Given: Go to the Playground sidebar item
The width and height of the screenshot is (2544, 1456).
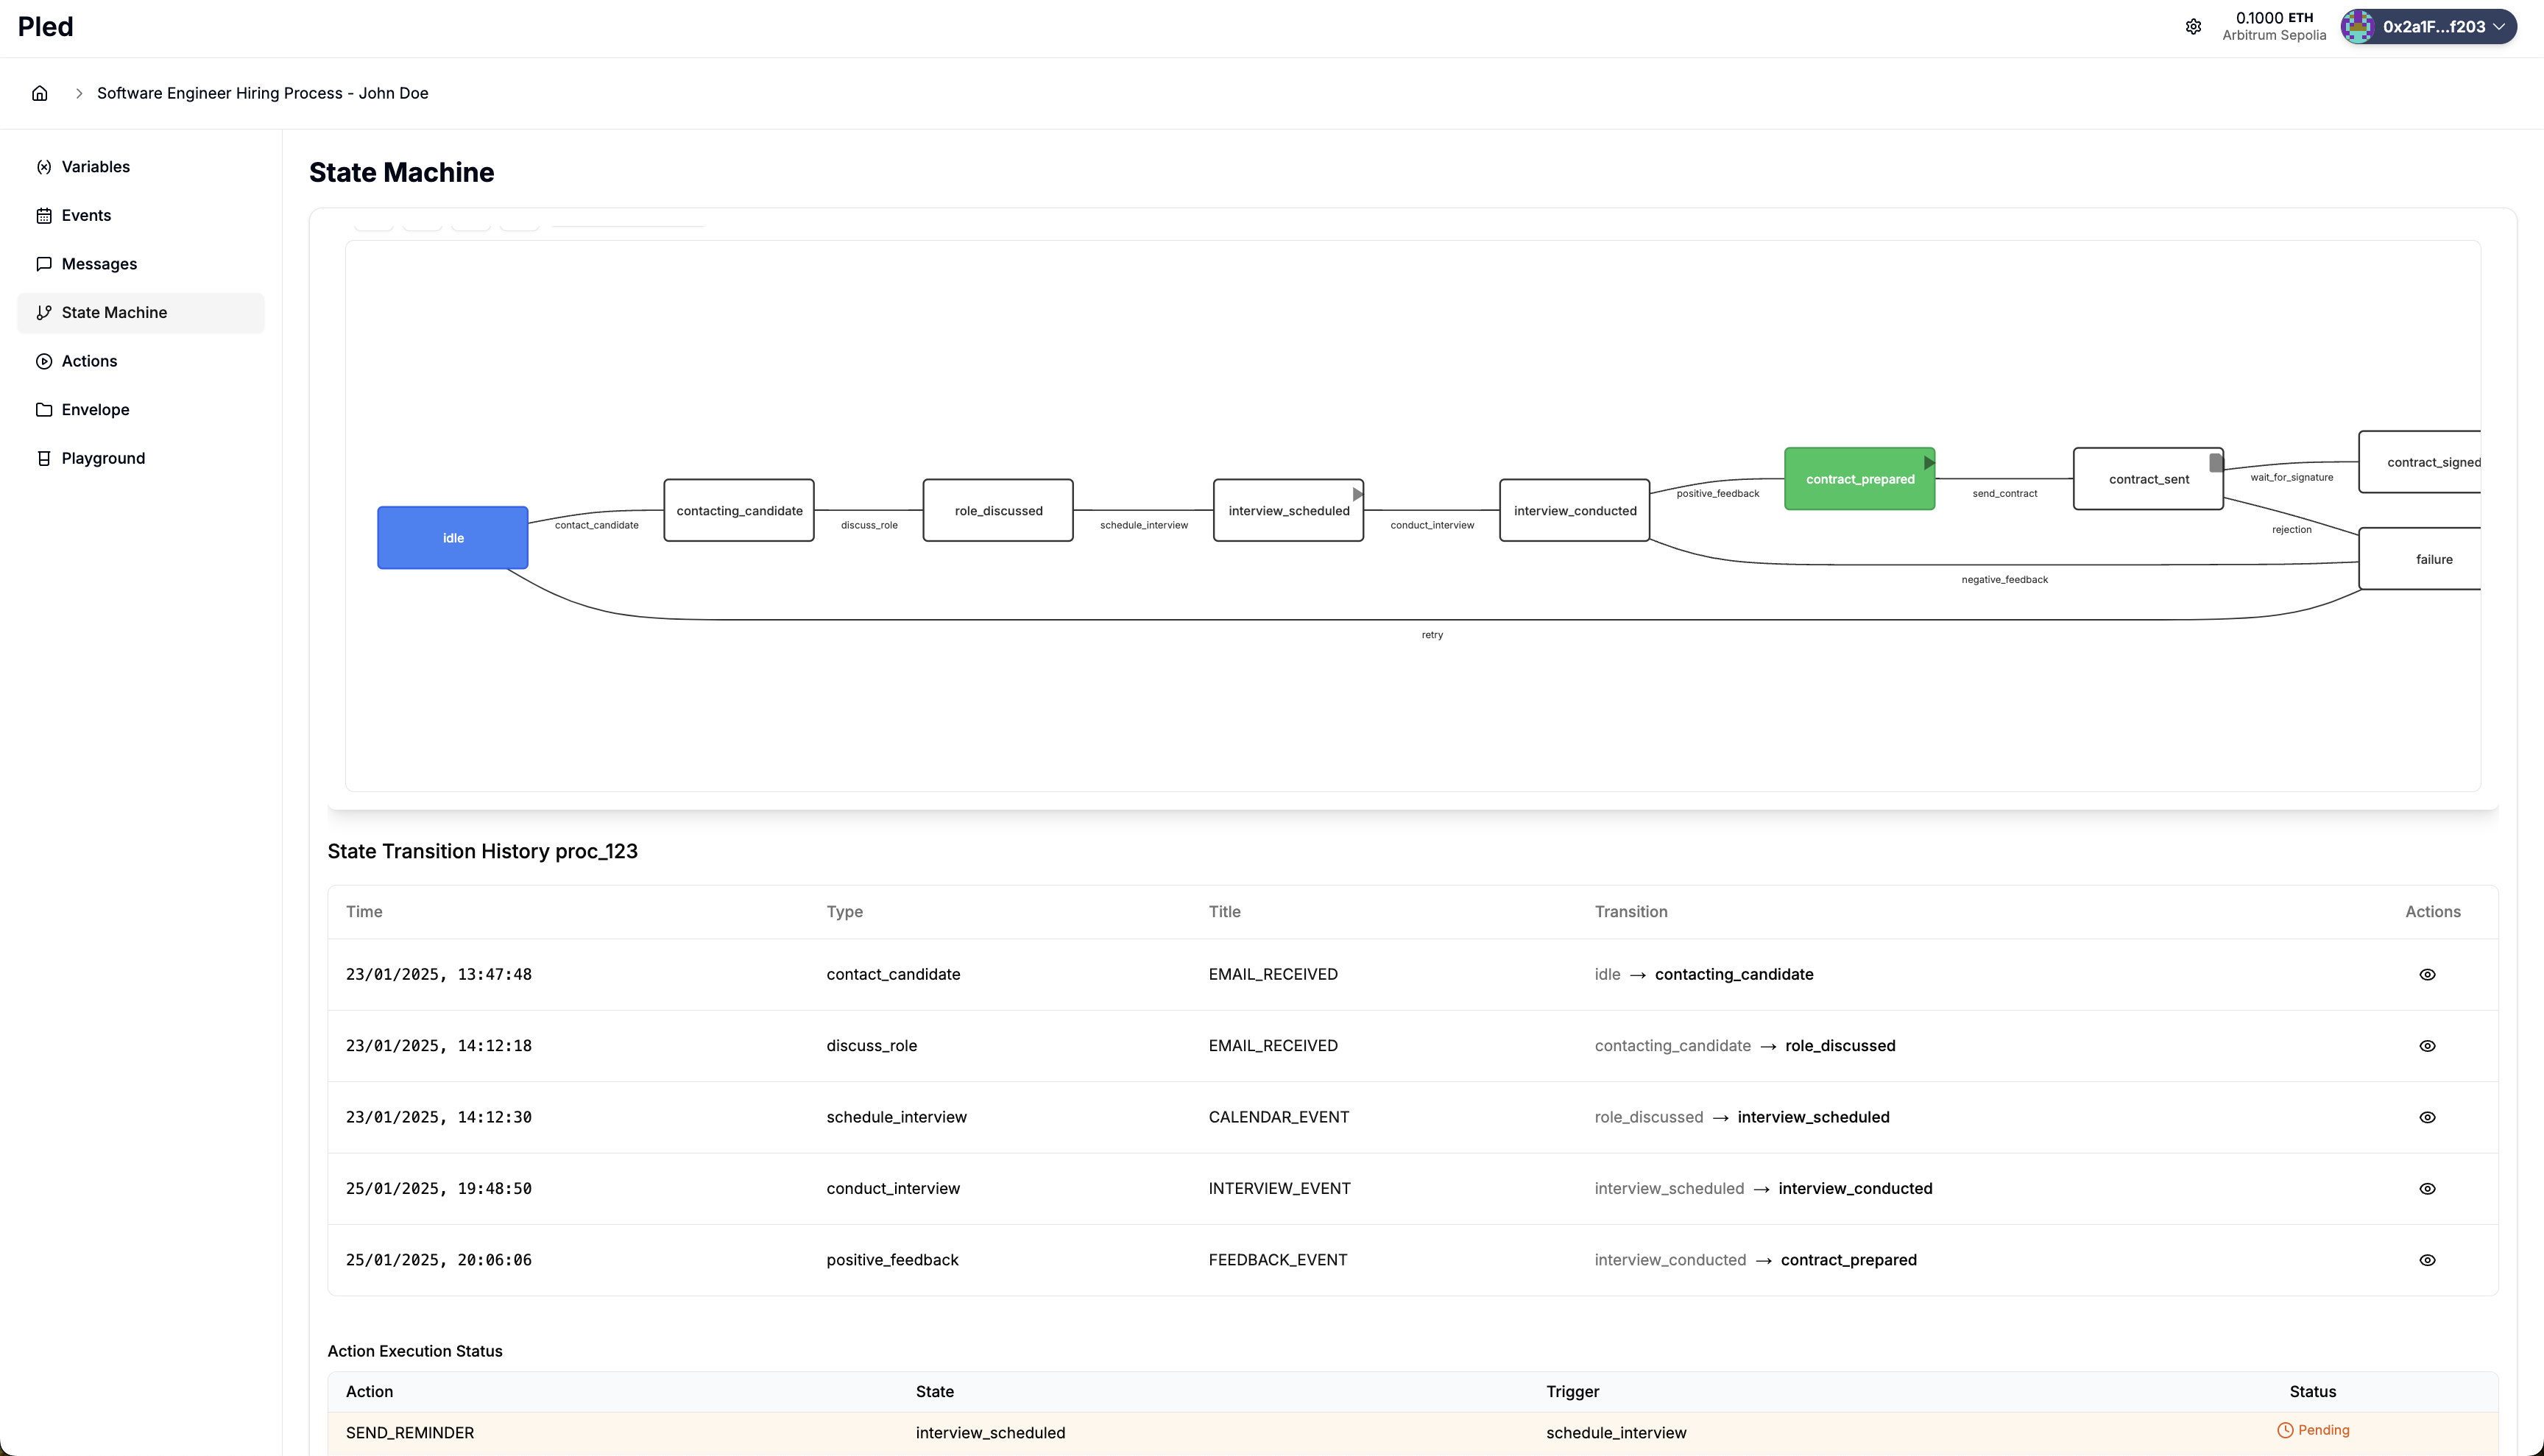Looking at the screenshot, I should [x=103, y=458].
